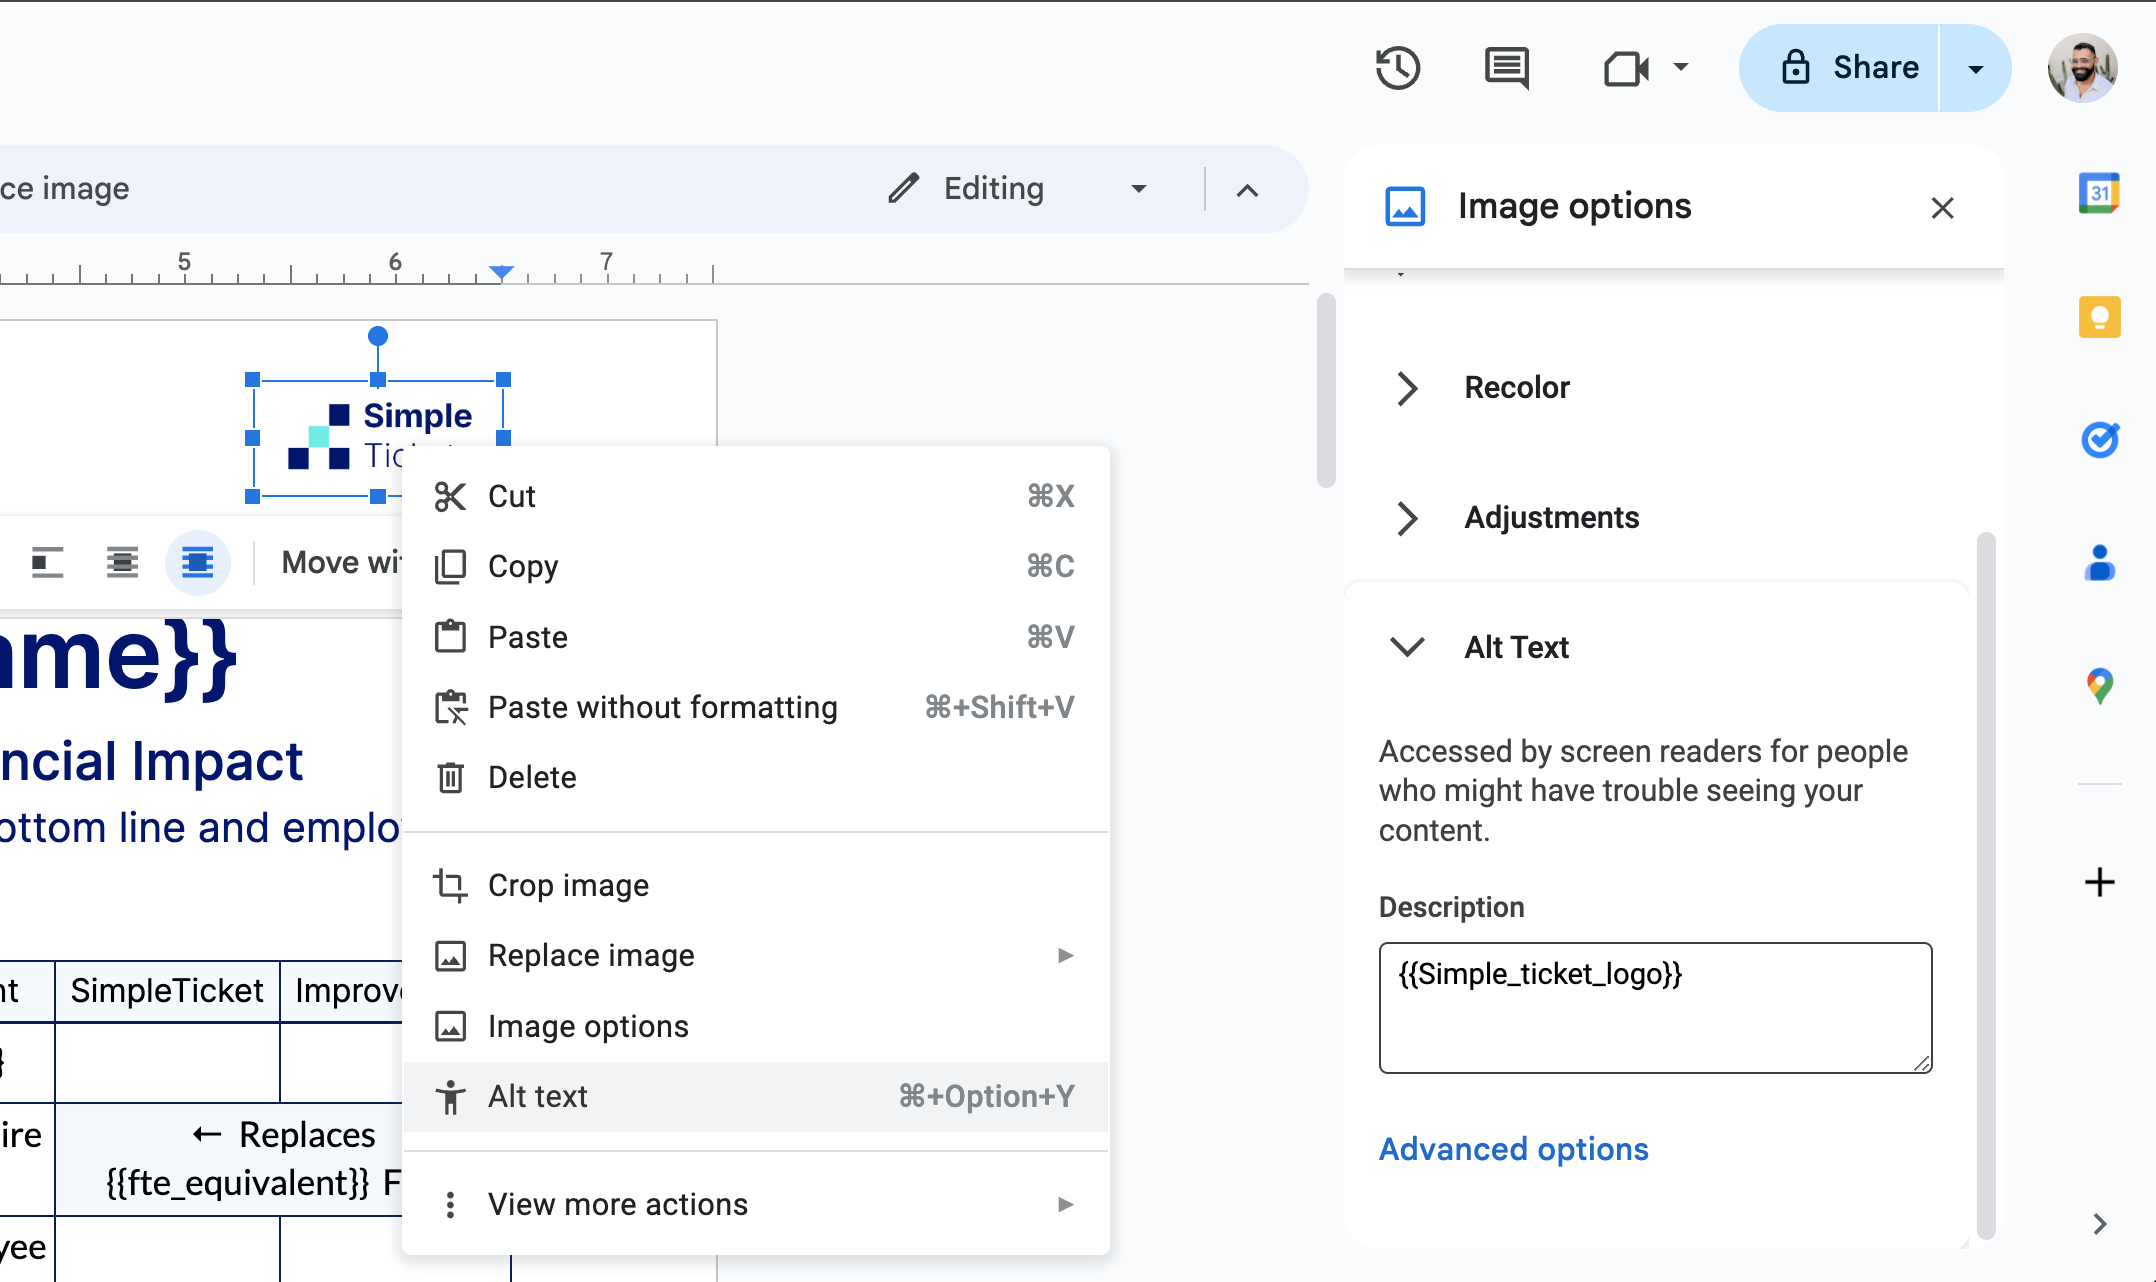Image resolution: width=2156 pixels, height=1282 pixels.
Task: Expand the Adjustments section
Action: coord(1550,518)
